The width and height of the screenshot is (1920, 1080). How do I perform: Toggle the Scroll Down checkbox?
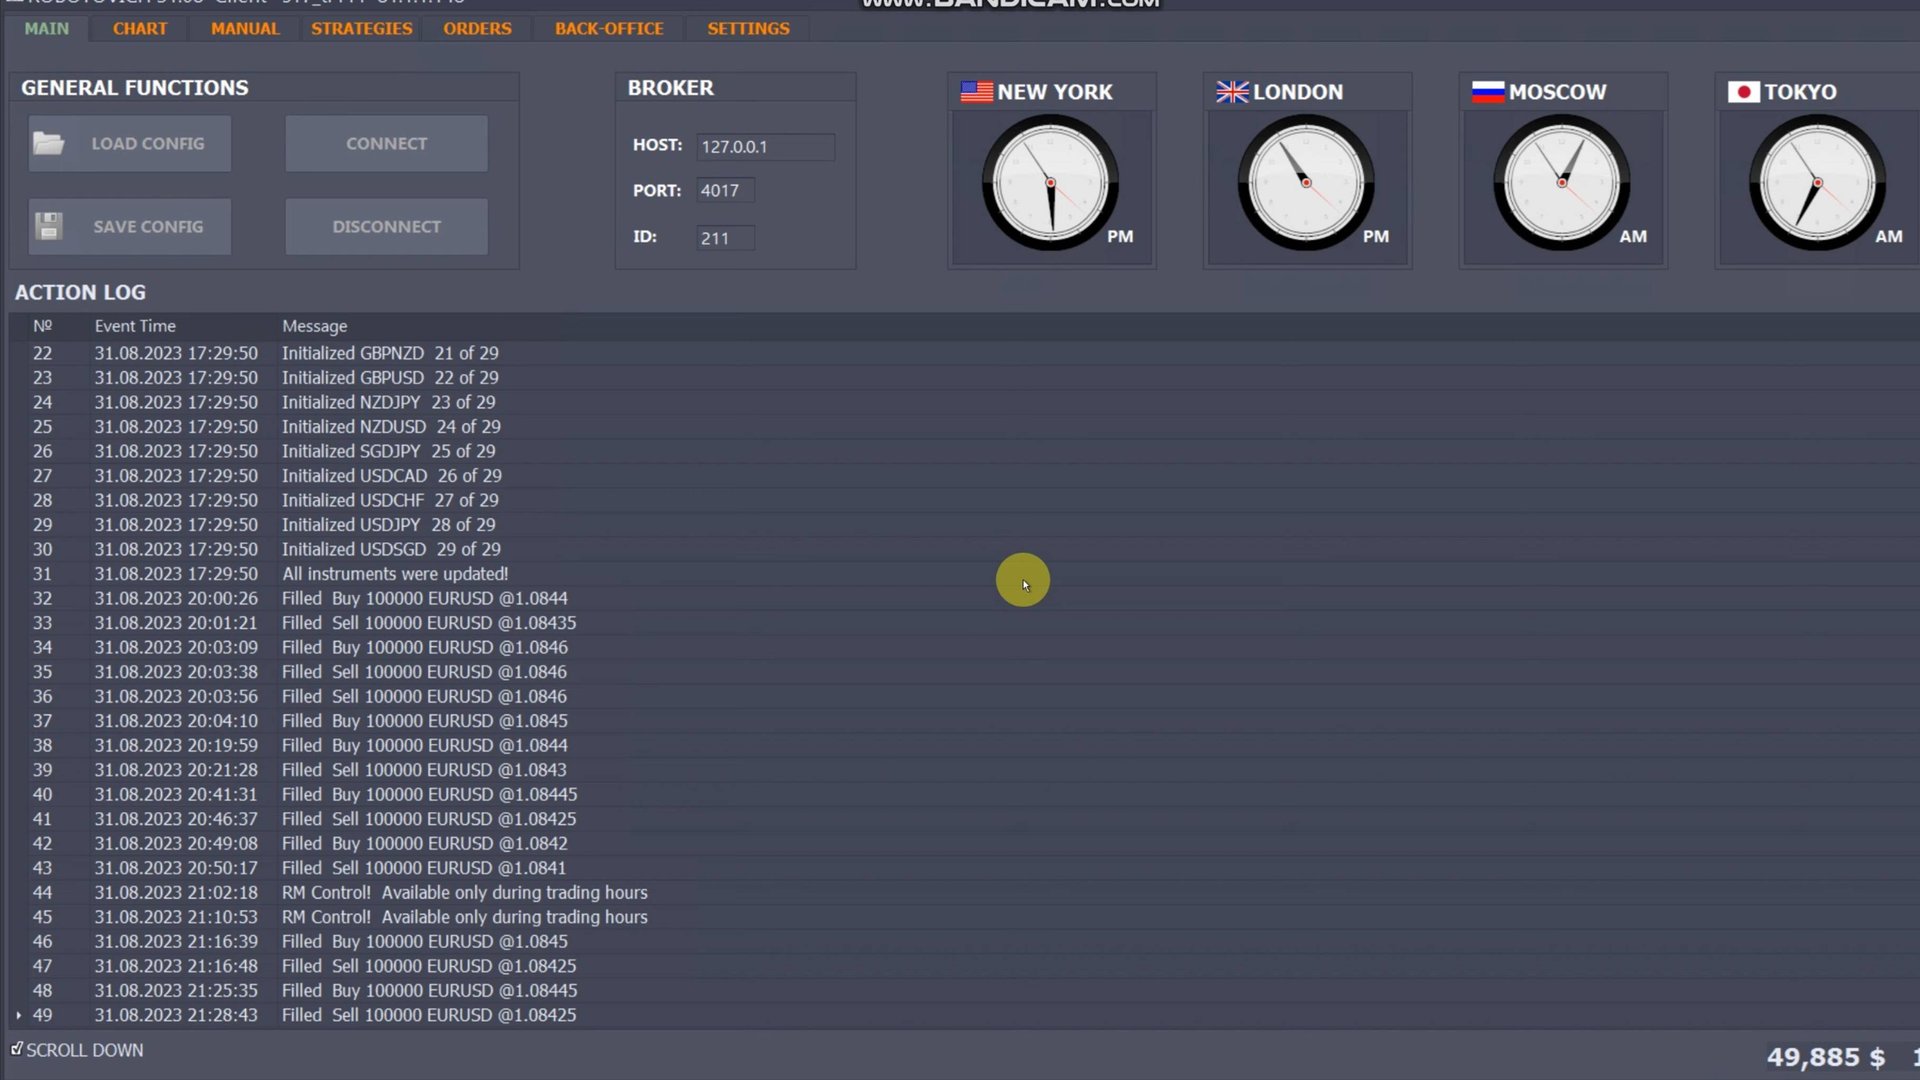(x=17, y=1049)
